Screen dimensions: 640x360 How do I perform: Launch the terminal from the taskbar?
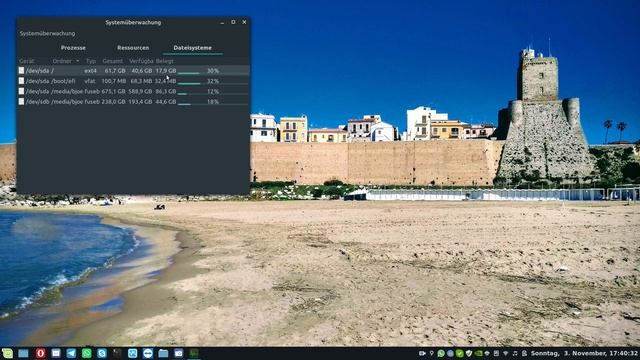point(117,353)
